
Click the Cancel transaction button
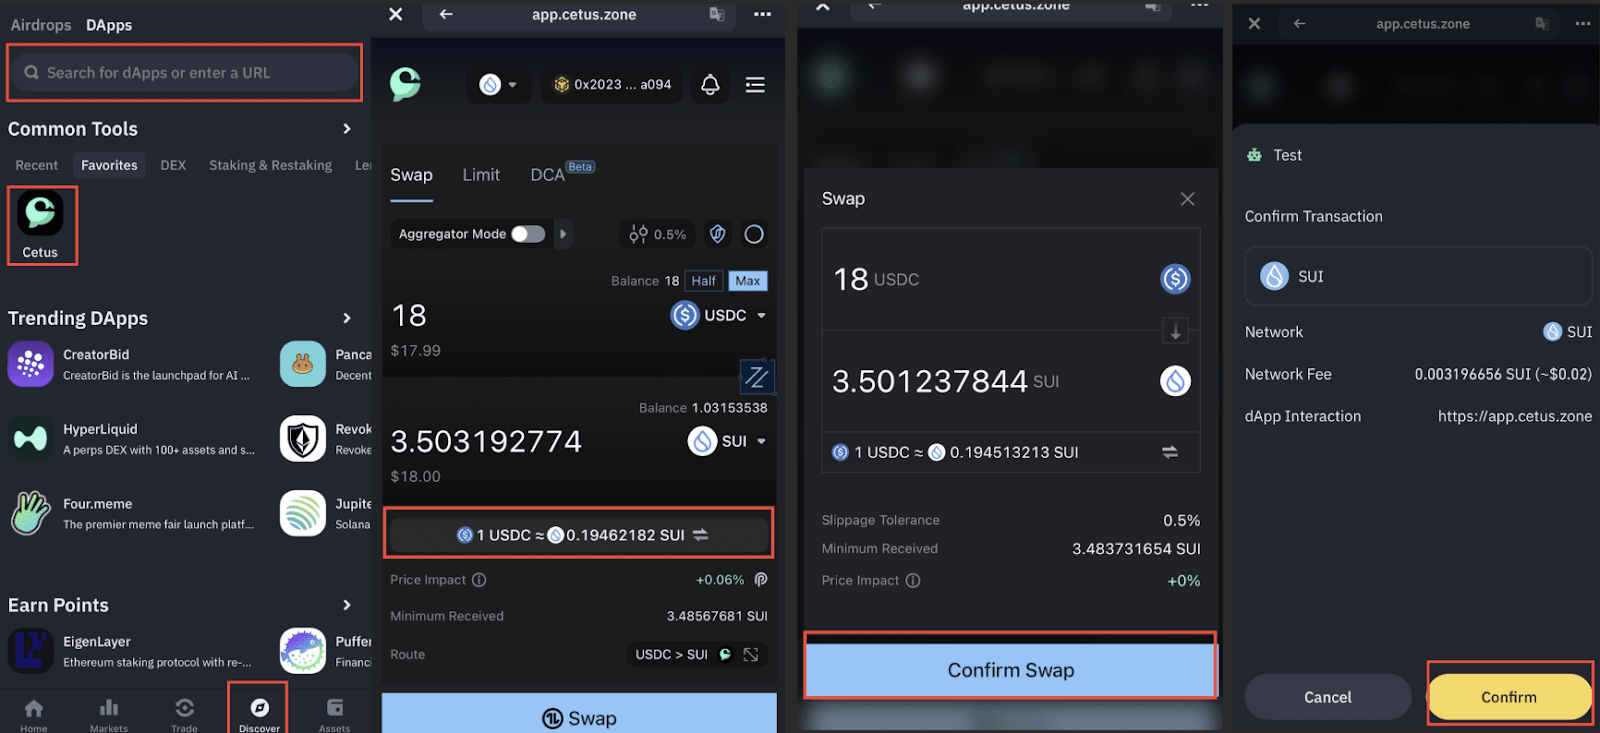pyautogui.click(x=1327, y=697)
